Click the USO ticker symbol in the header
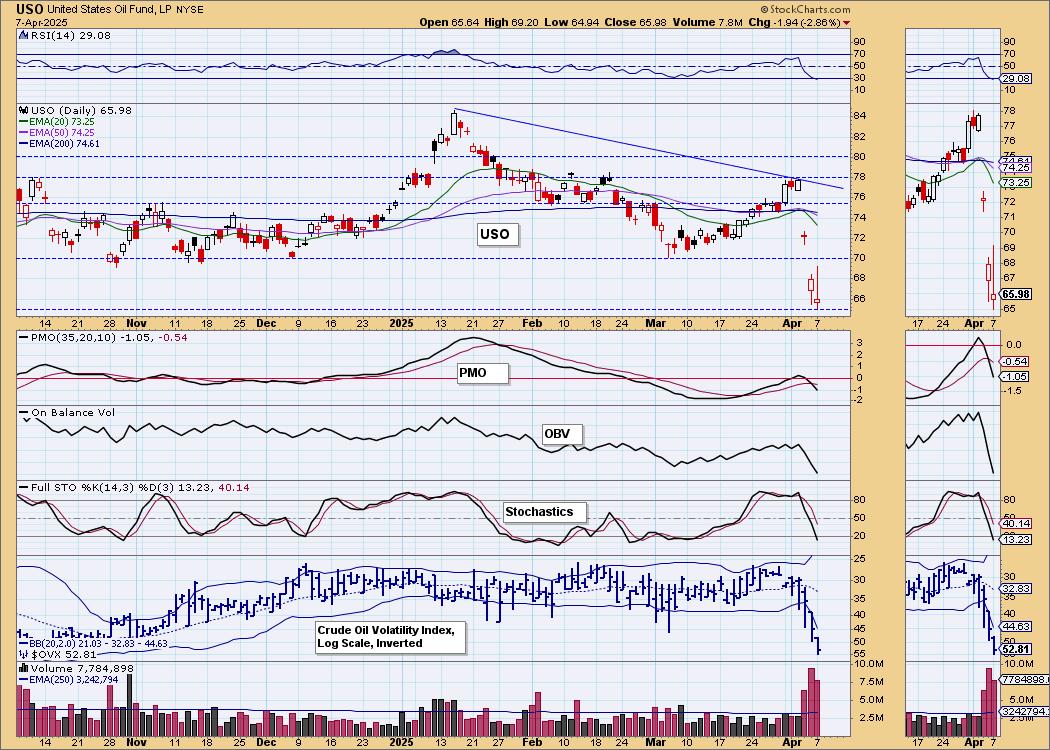 click(x=30, y=9)
